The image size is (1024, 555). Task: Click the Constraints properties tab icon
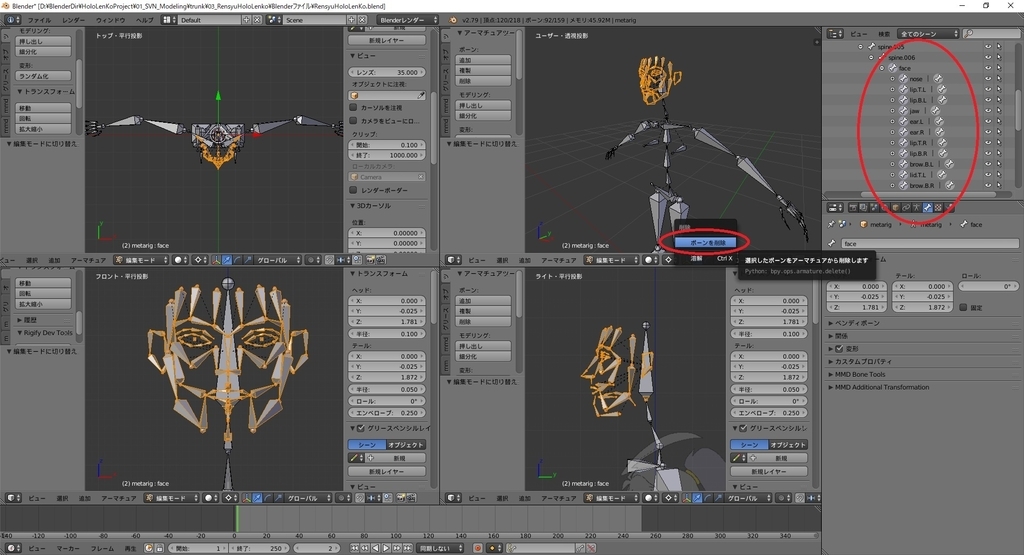[x=906, y=208]
